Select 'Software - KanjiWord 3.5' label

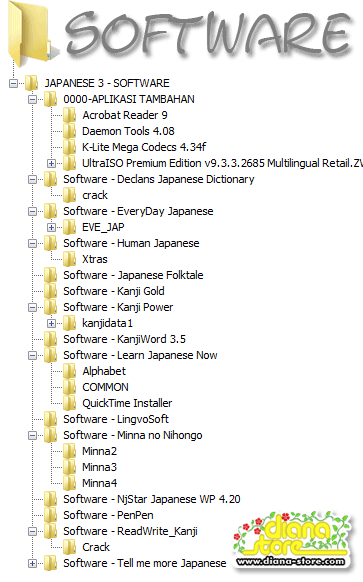pyautogui.click(x=124, y=339)
